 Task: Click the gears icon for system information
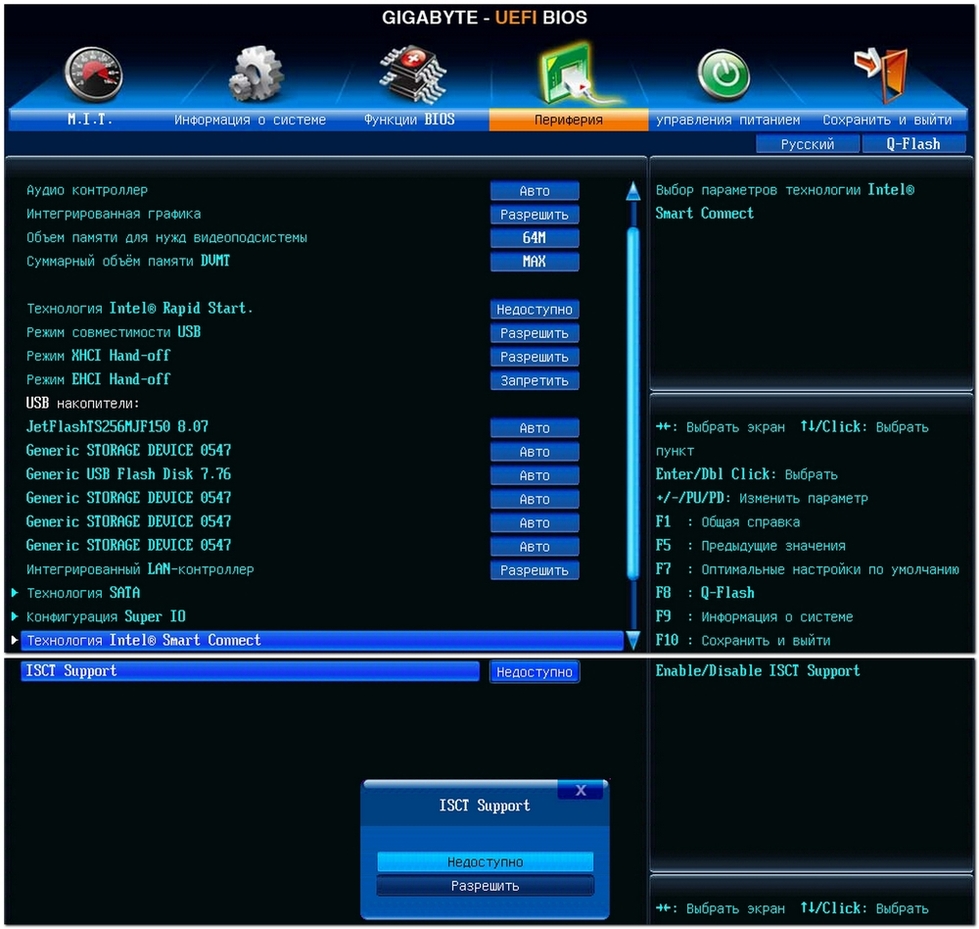[x=256, y=75]
